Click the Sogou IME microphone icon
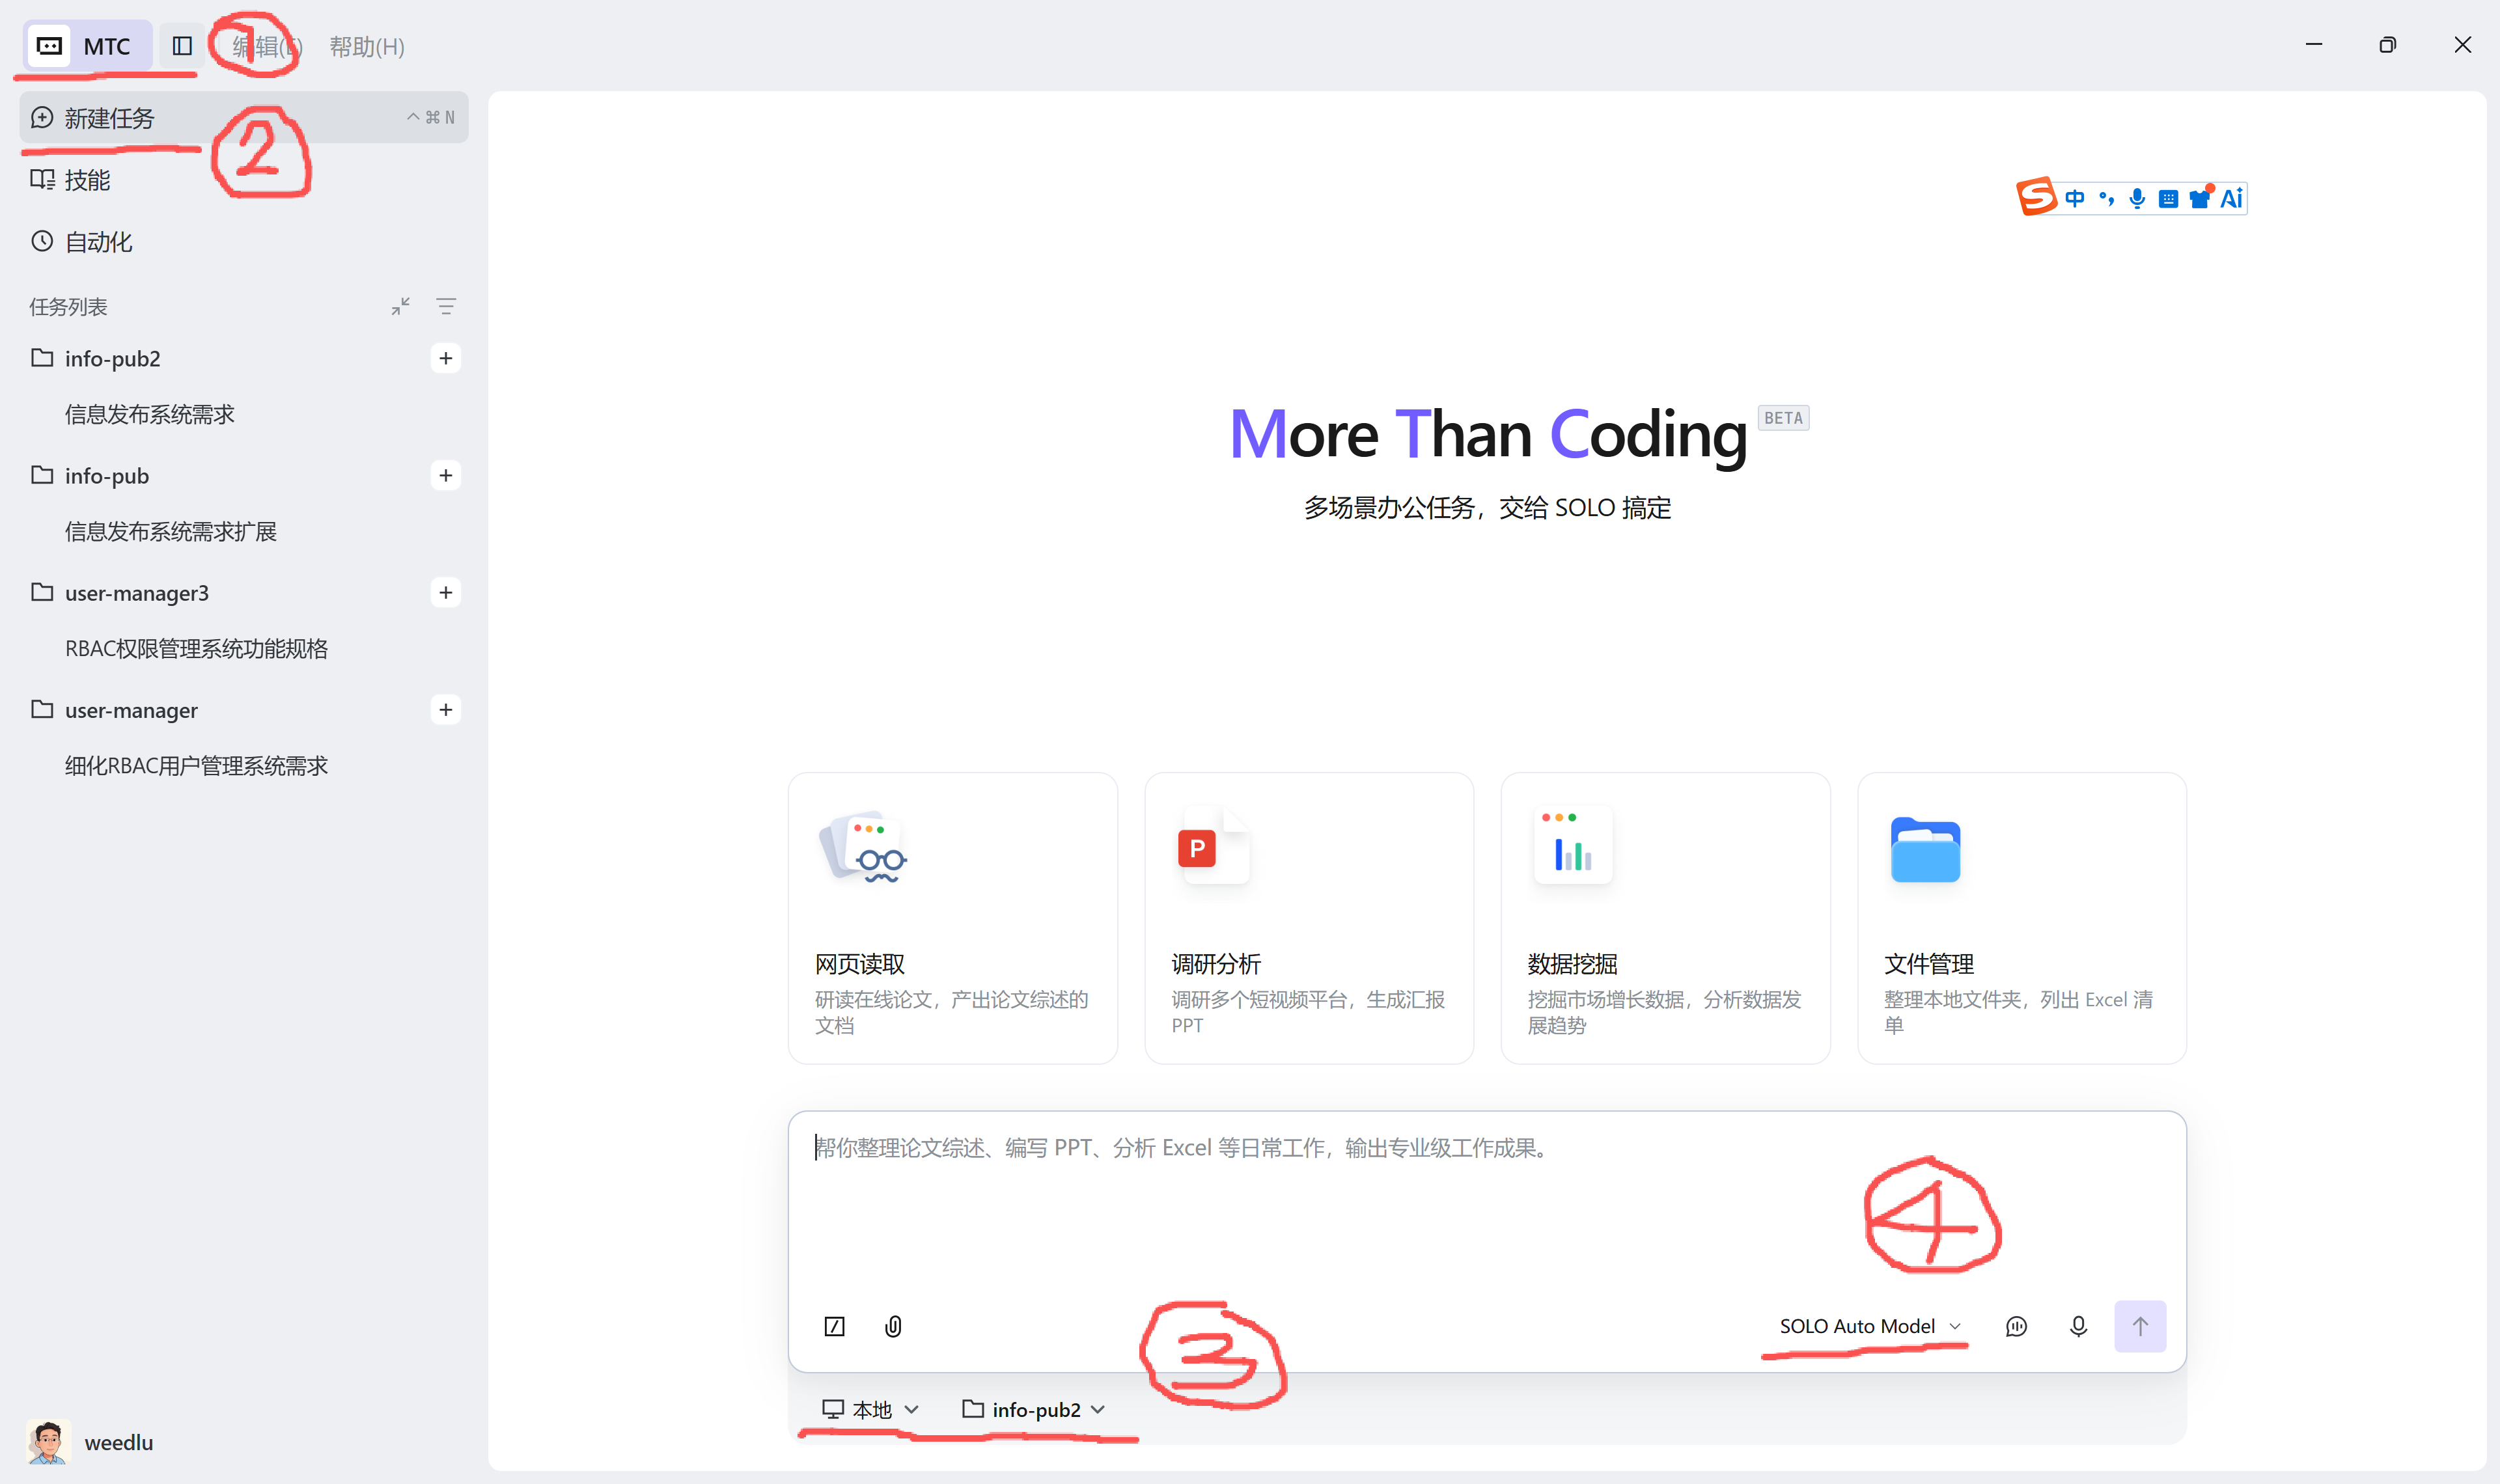2500x1484 pixels. (2137, 198)
